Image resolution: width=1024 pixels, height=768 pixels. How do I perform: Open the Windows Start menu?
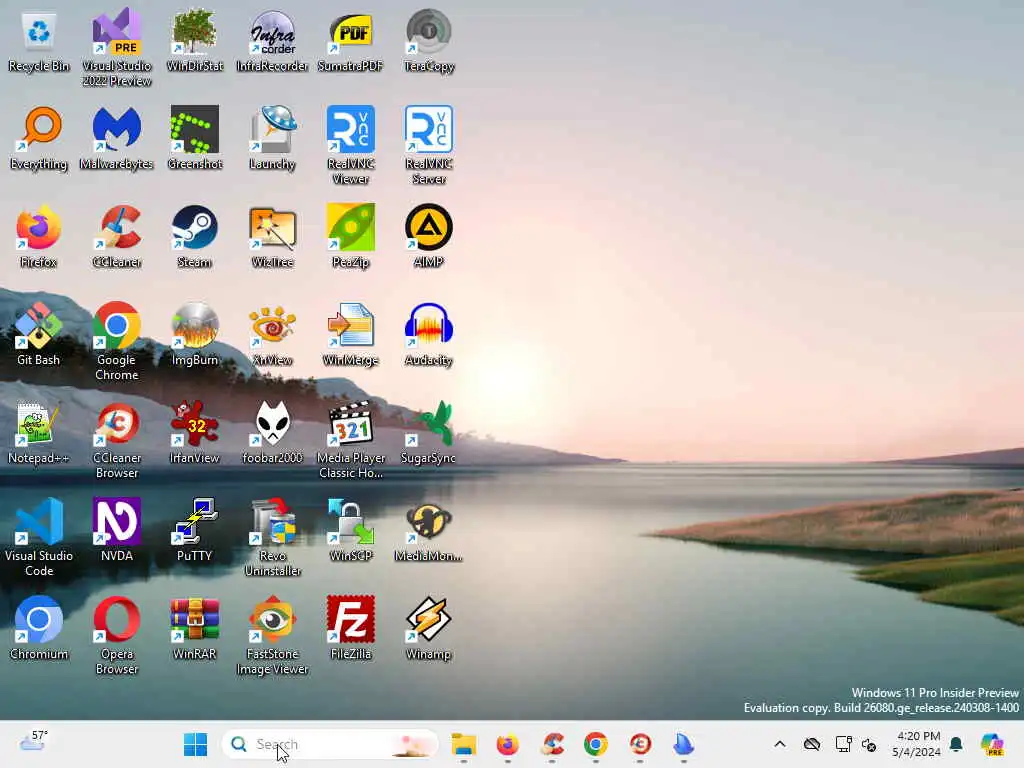coord(195,744)
